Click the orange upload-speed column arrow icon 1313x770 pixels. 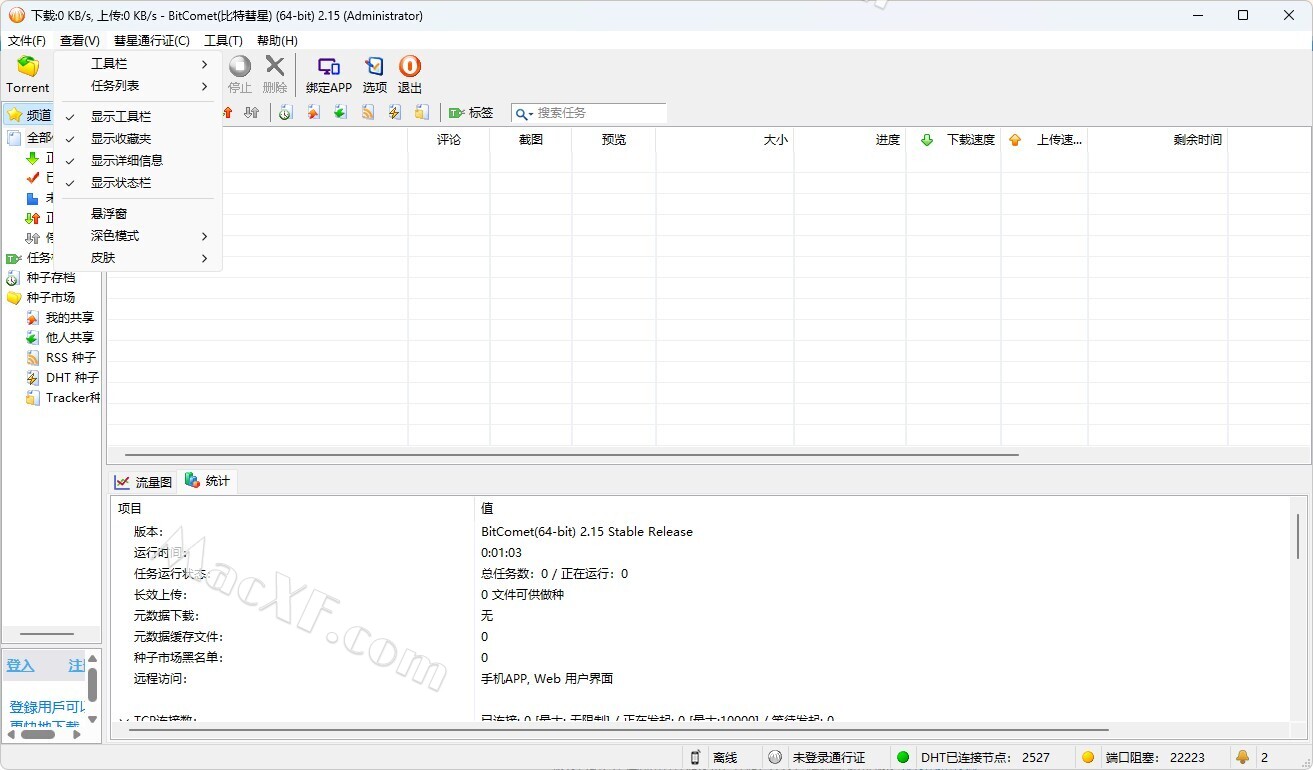(1015, 140)
